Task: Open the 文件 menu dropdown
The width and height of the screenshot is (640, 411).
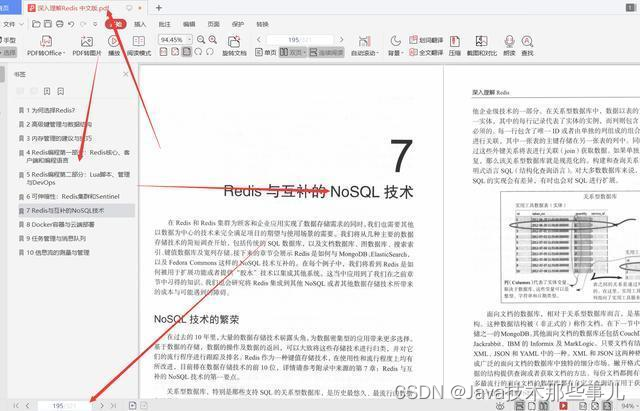Action: pos(11,24)
